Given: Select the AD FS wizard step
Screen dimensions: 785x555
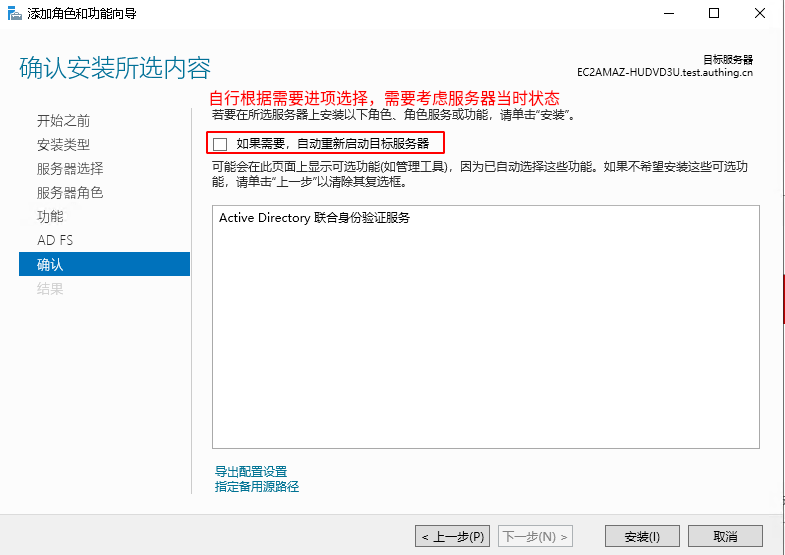Looking at the screenshot, I should [x=55, y=240].
